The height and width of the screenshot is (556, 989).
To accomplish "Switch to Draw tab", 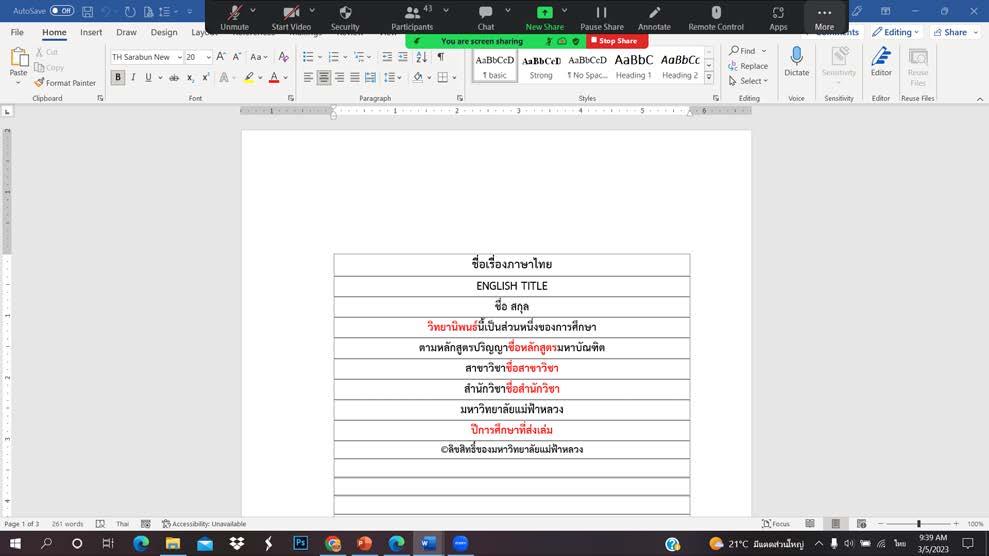I will tap(126, 32).
